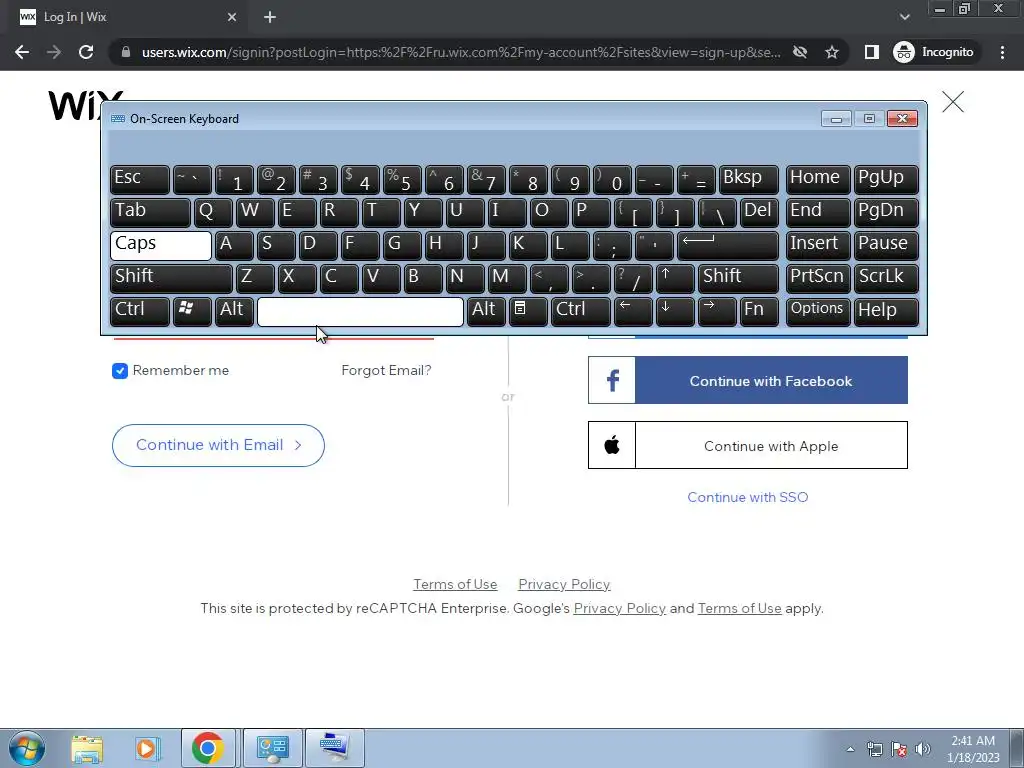Toggle the left Ctrl key

[x=139, y=312]
